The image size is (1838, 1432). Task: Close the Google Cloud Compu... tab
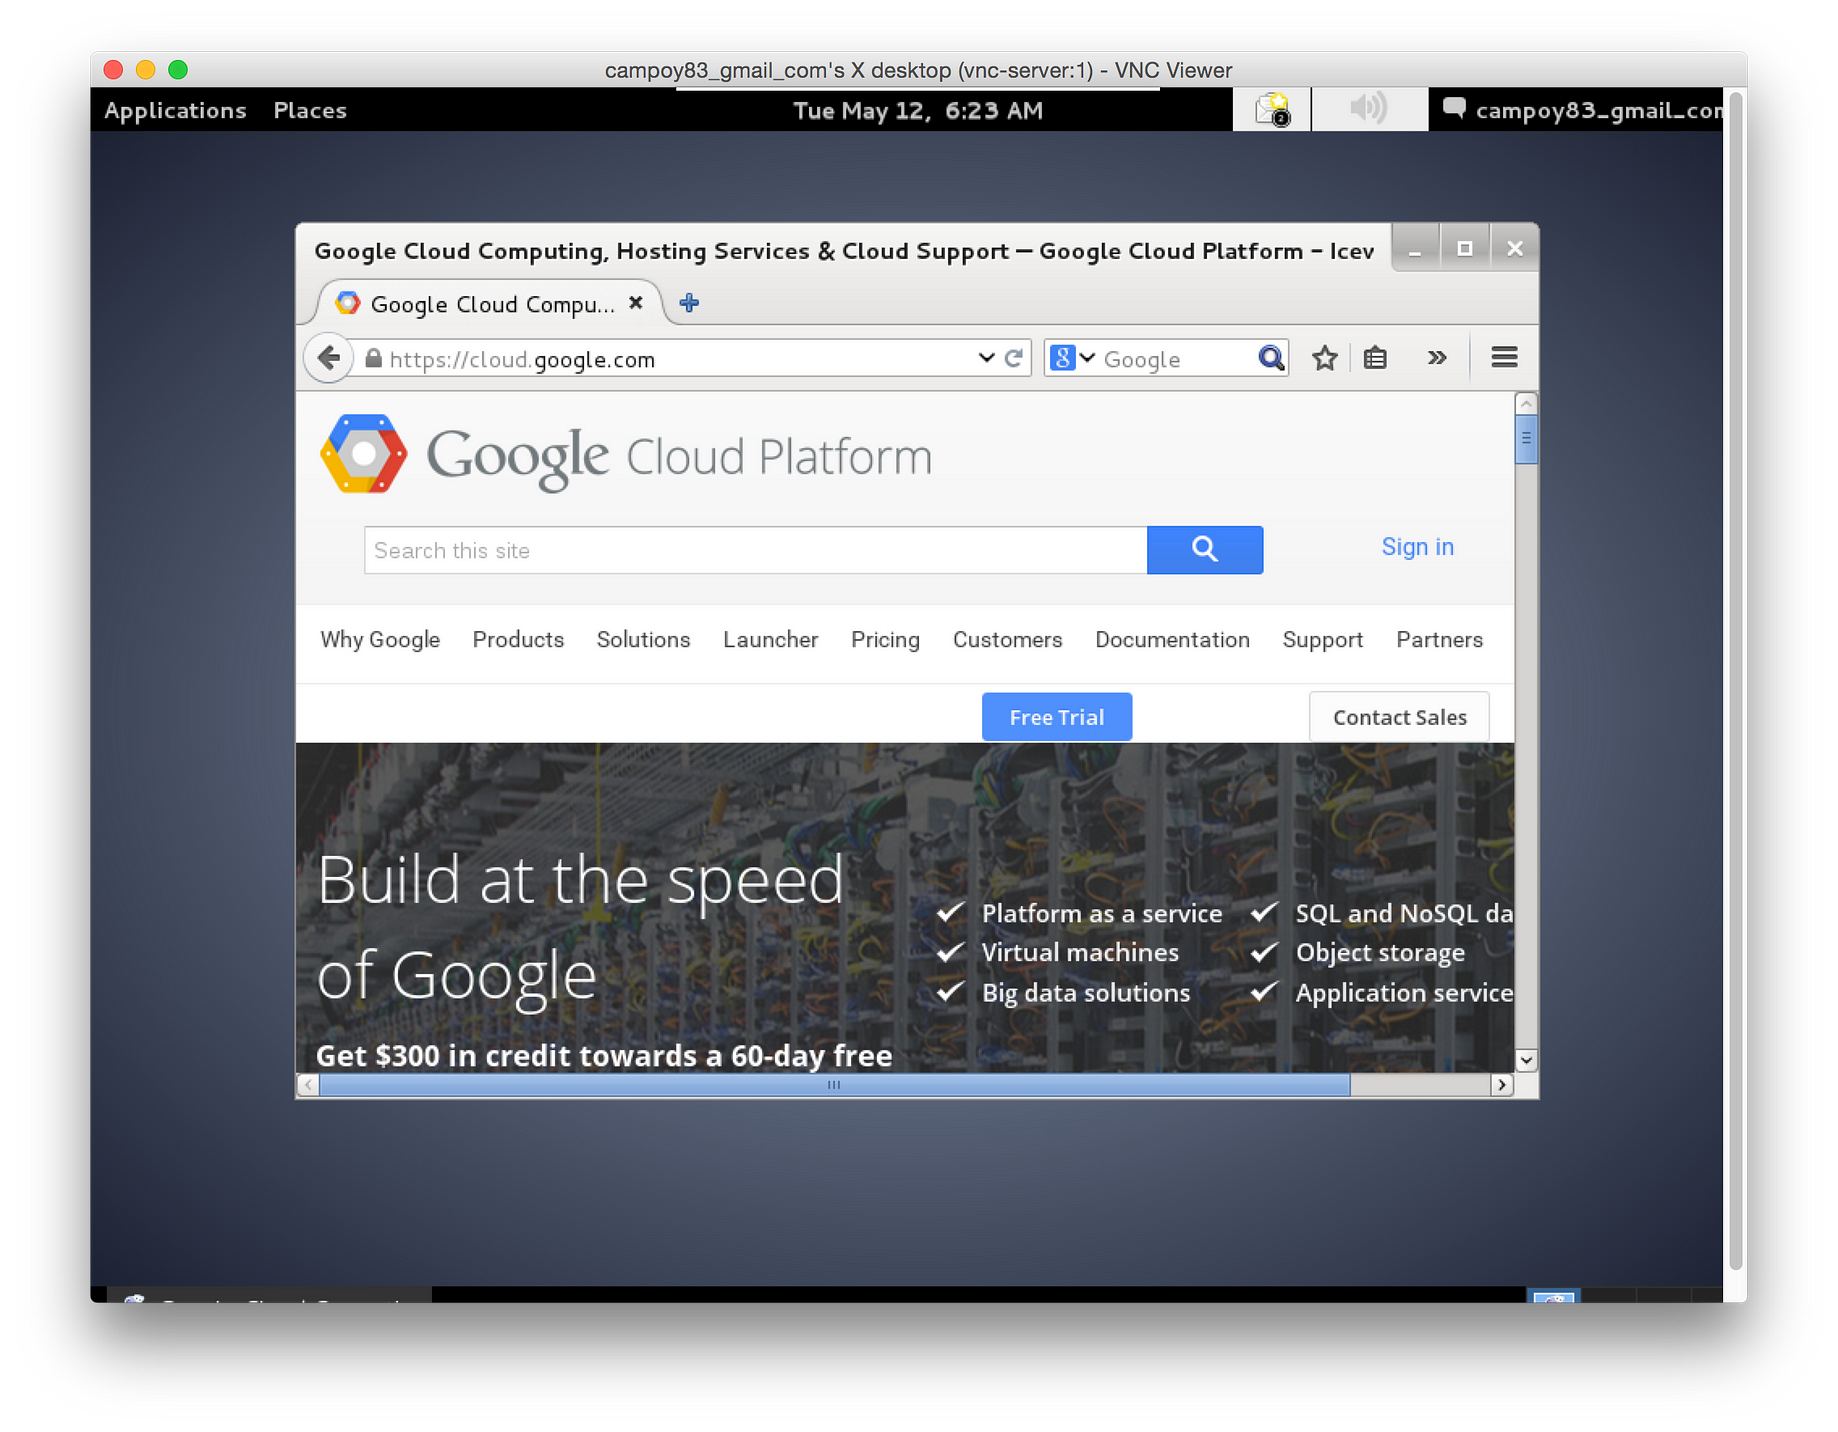tap(636, 303)
